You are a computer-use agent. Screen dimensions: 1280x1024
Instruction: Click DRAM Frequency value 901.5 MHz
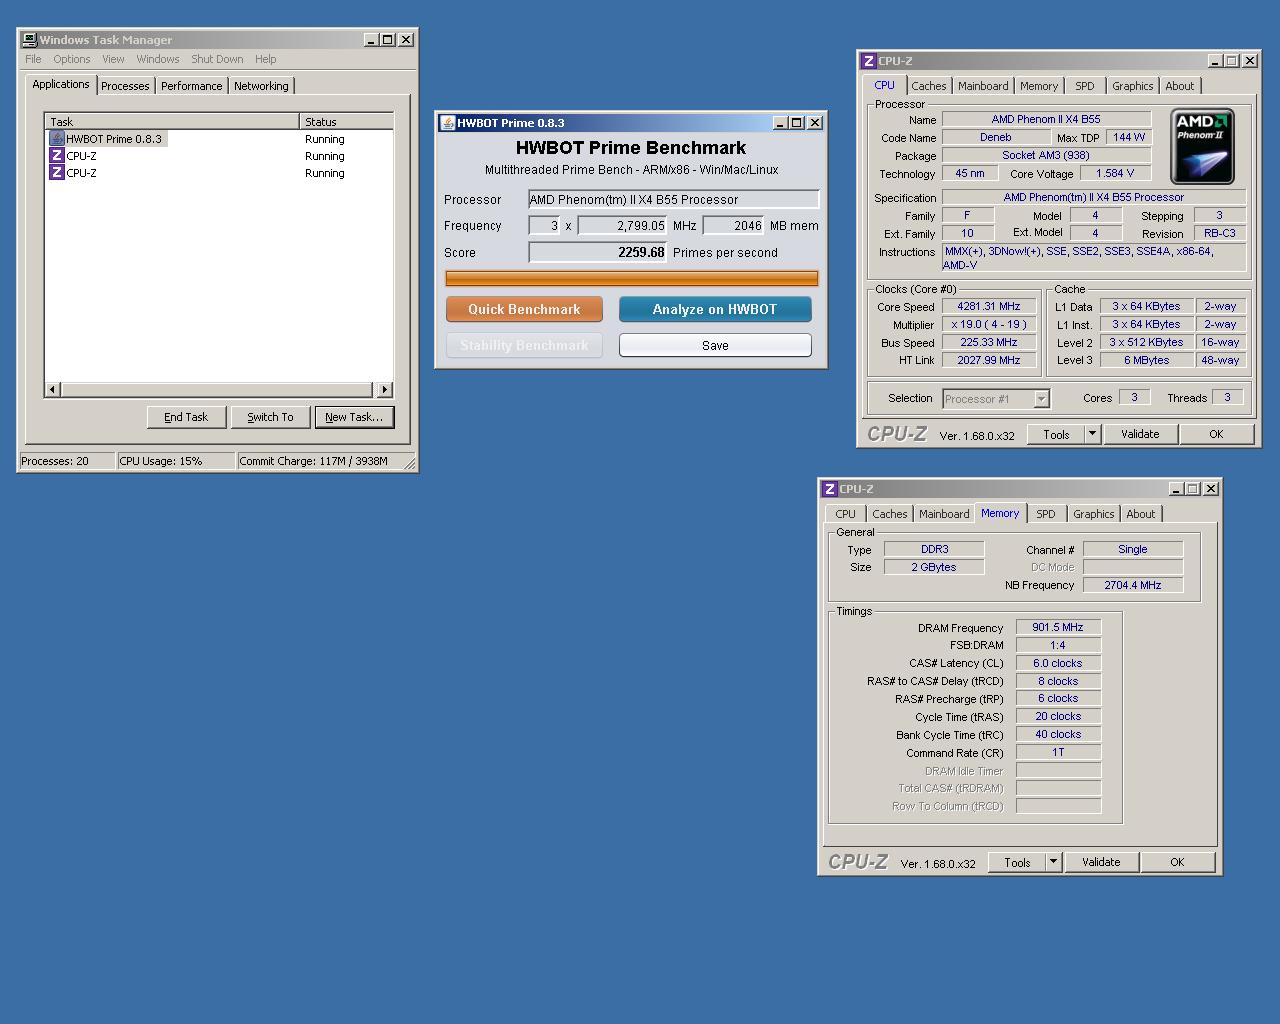pyautogui.click(x=1058, y=627)
